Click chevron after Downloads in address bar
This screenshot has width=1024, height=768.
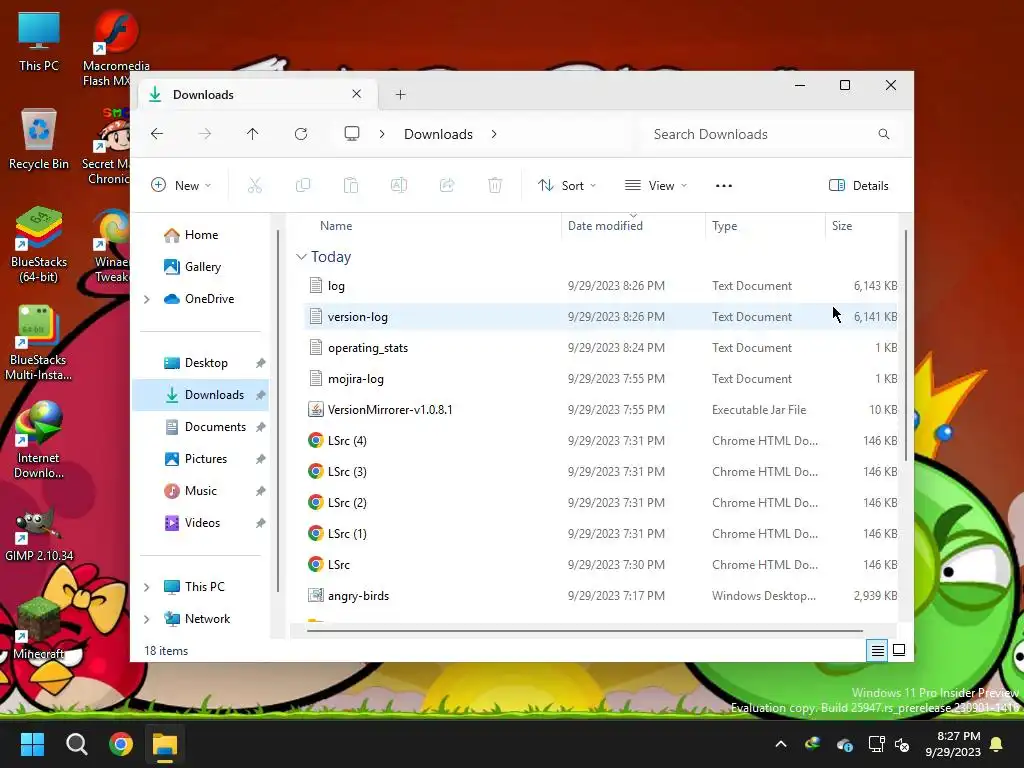tap(494, 134)
